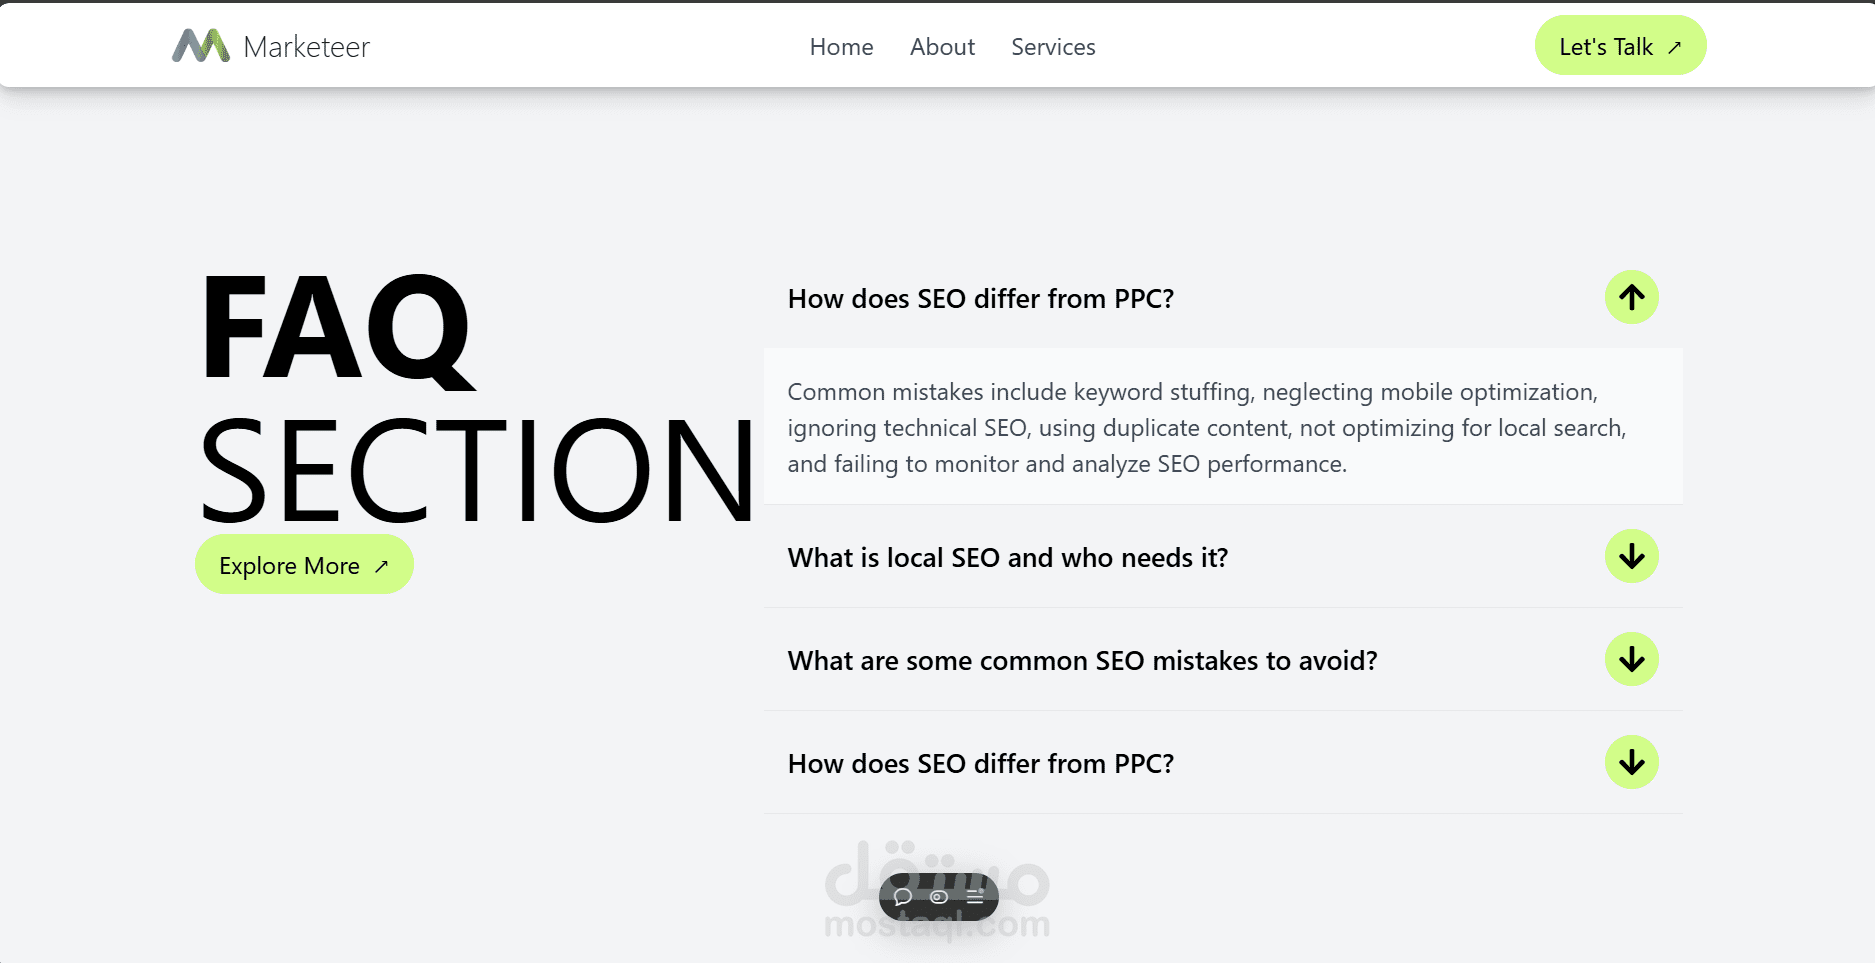Image resolution: width=1875 pixels, height=963 pixels.
Task: Click the down arrow beside the SEO mistakes question
Action: tap(1631, 659)
